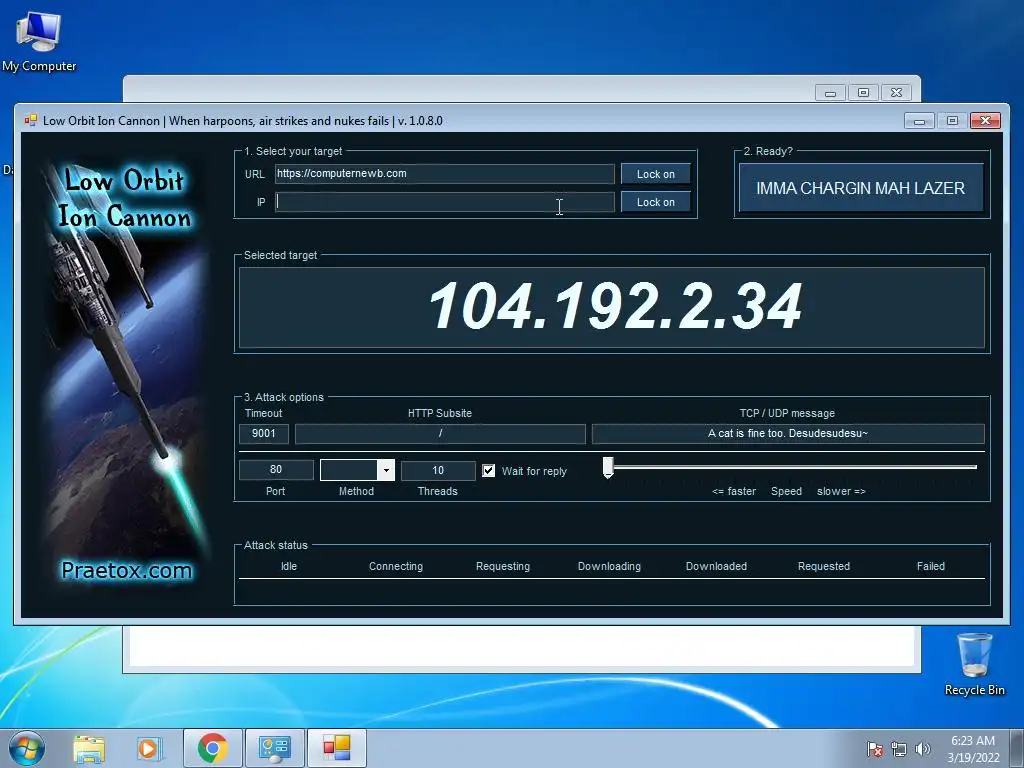Click the Failed status column header

[x=931, y=566]
